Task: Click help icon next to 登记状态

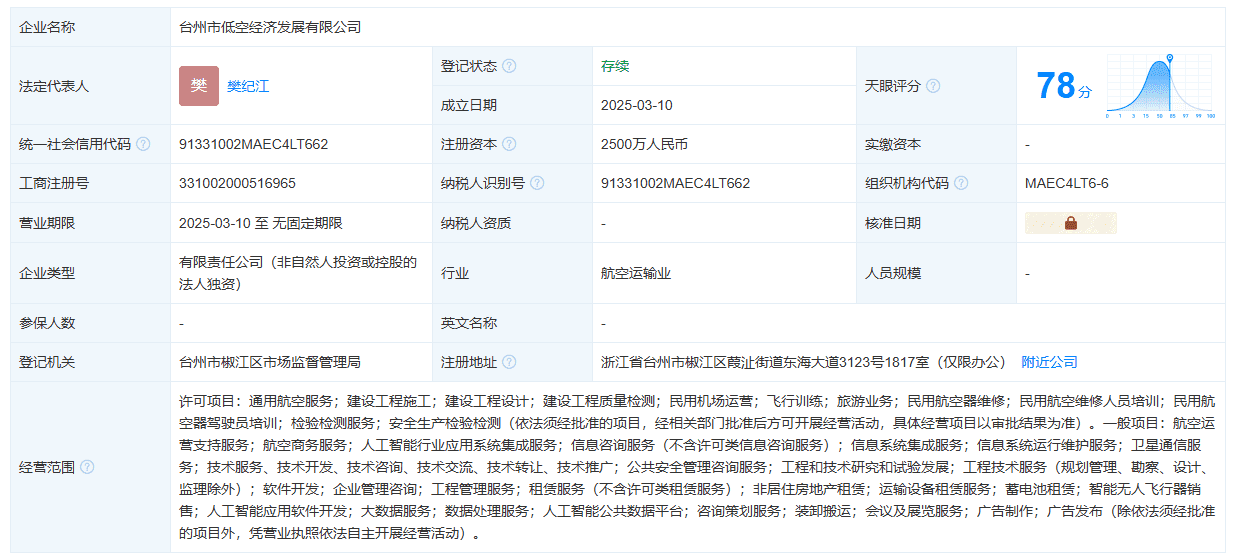Action: pyautogui.click(x=509, y=66)
